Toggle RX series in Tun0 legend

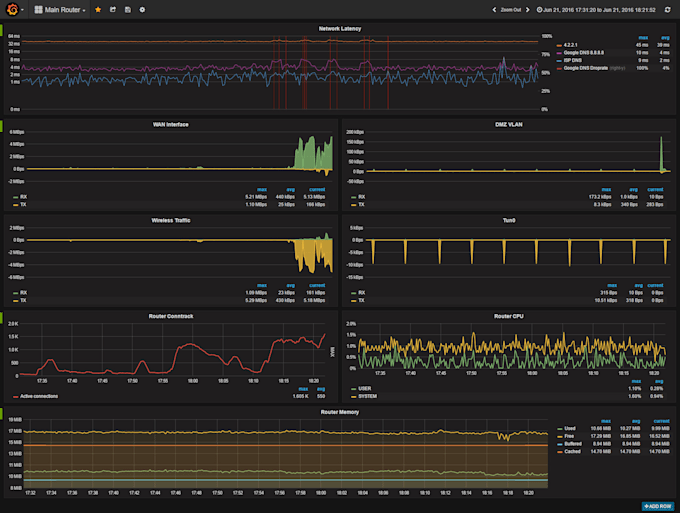[x=362, y=293]
